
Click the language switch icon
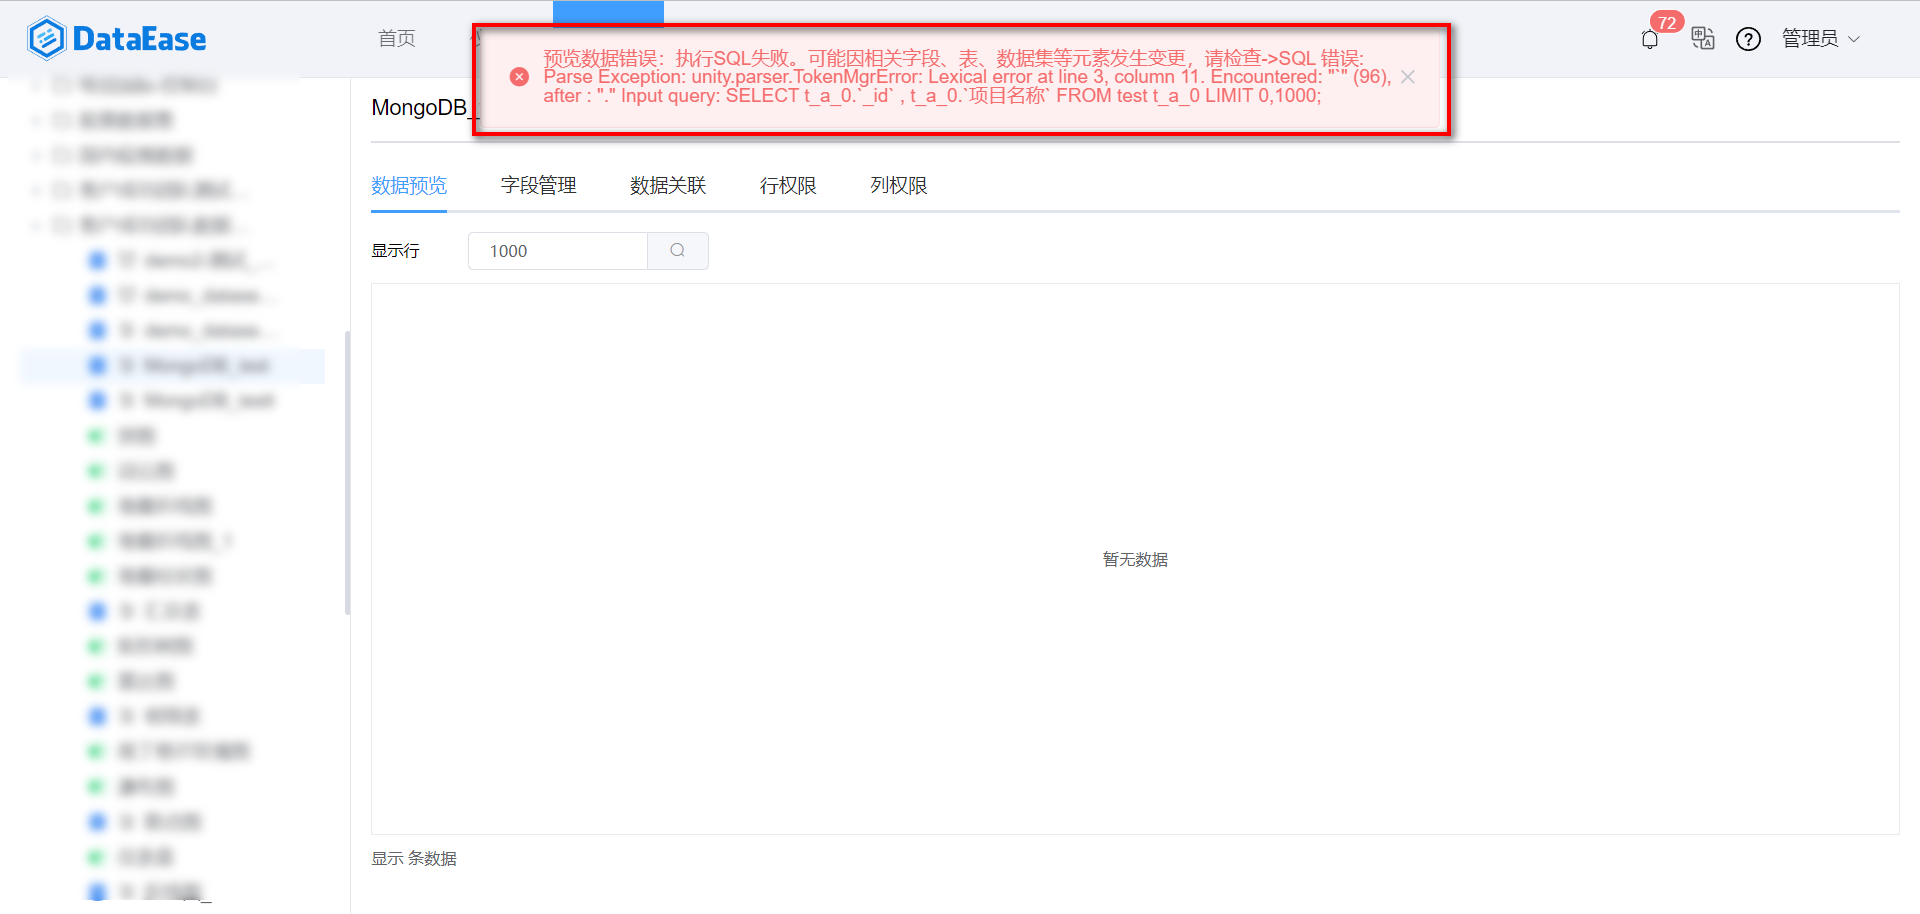pos(1702,38)
